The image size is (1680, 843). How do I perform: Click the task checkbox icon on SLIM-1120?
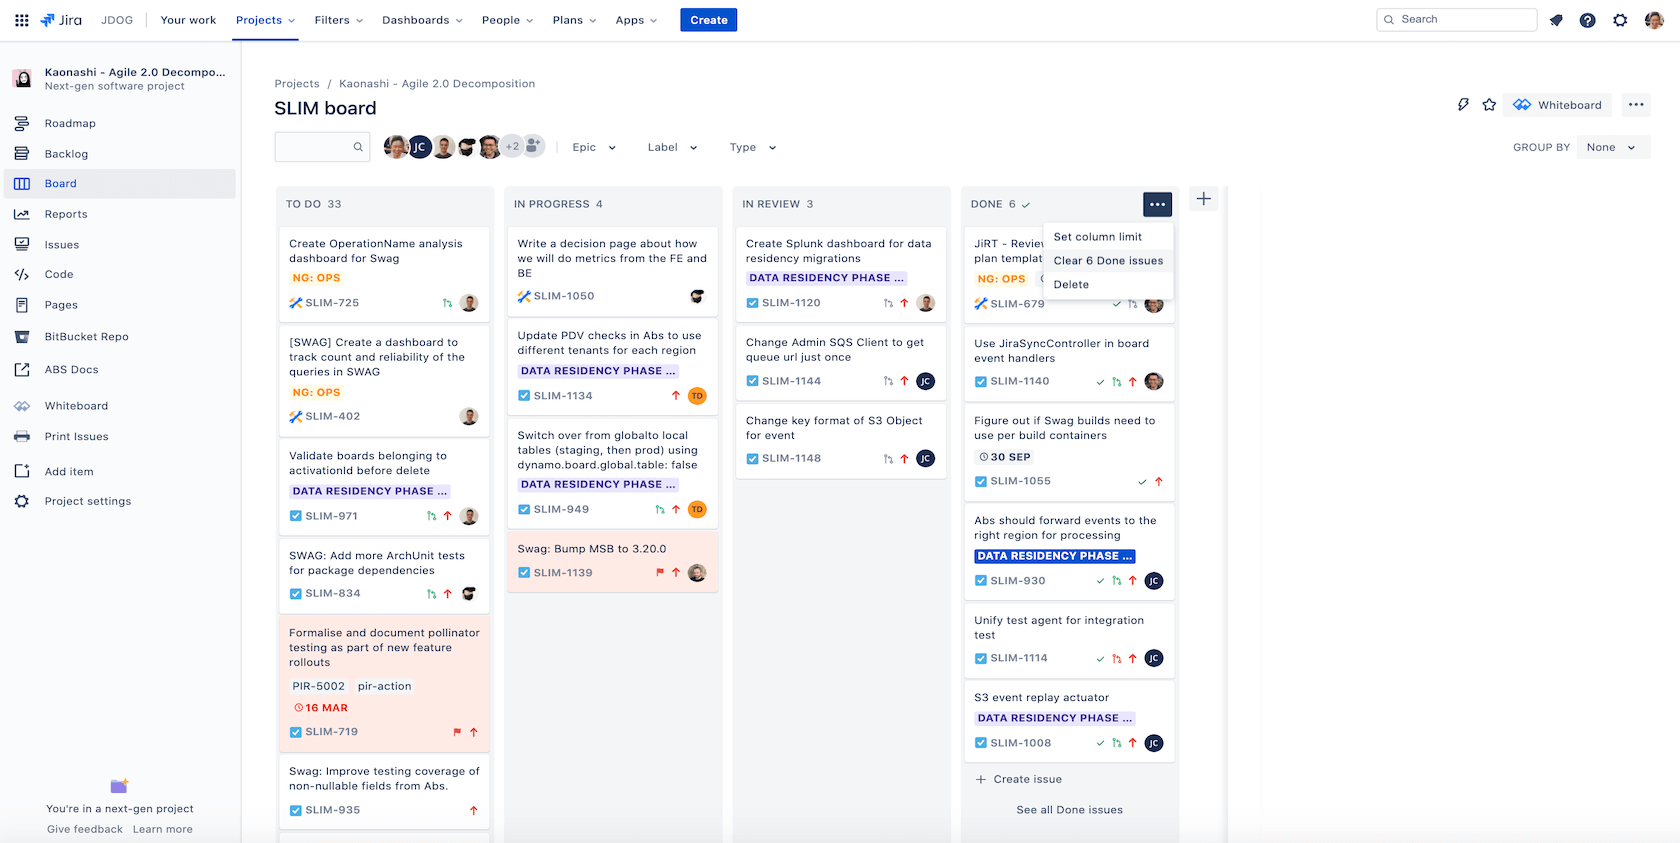[752, 303]
